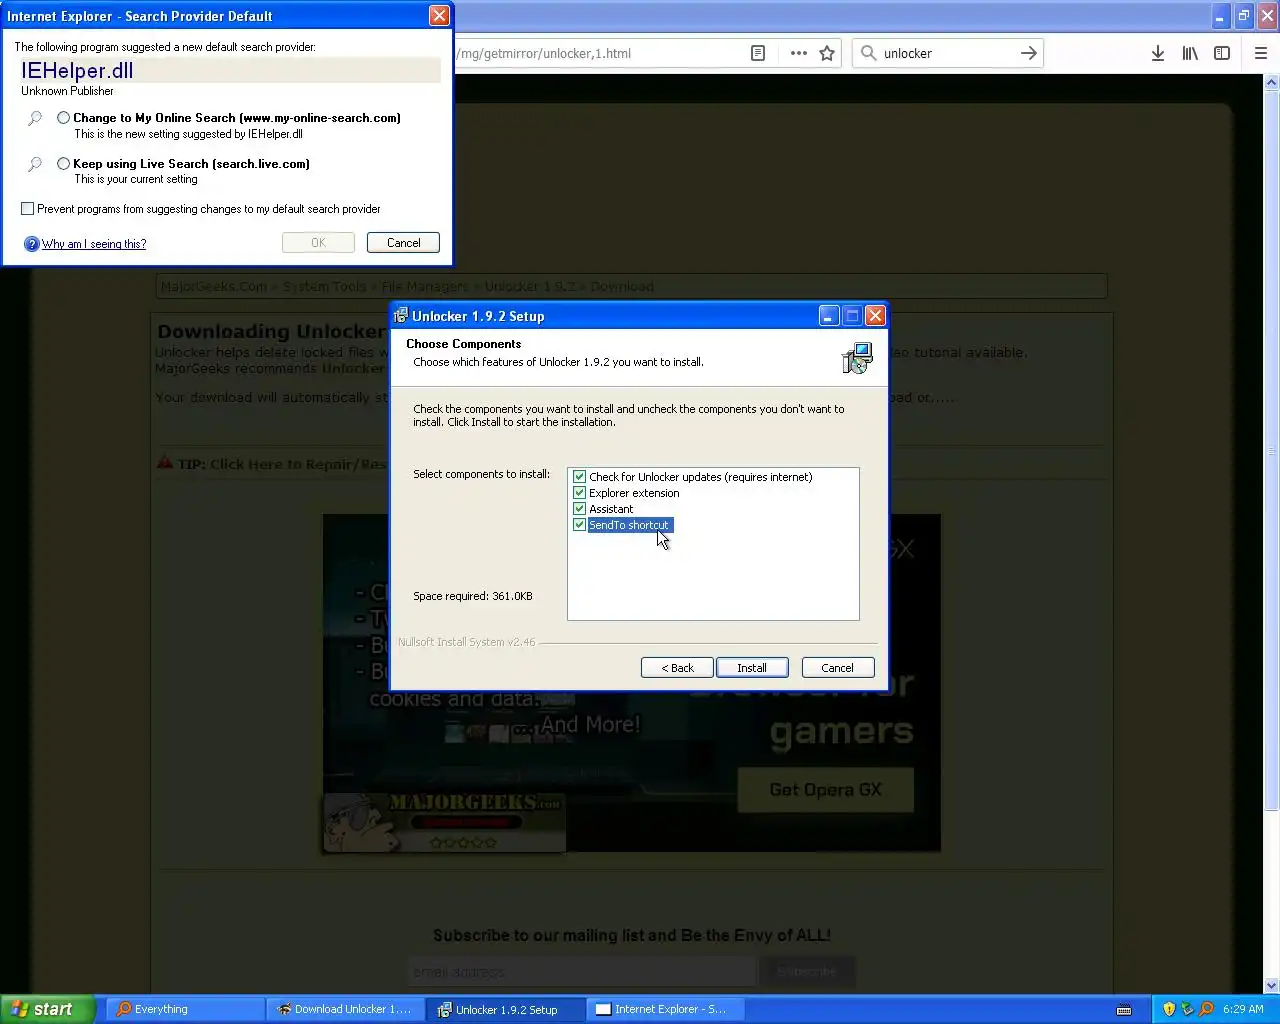The height and width of the screenshot is (1024, 1280).
Task: Cancel the Unlocker setup
Action: 838,668
